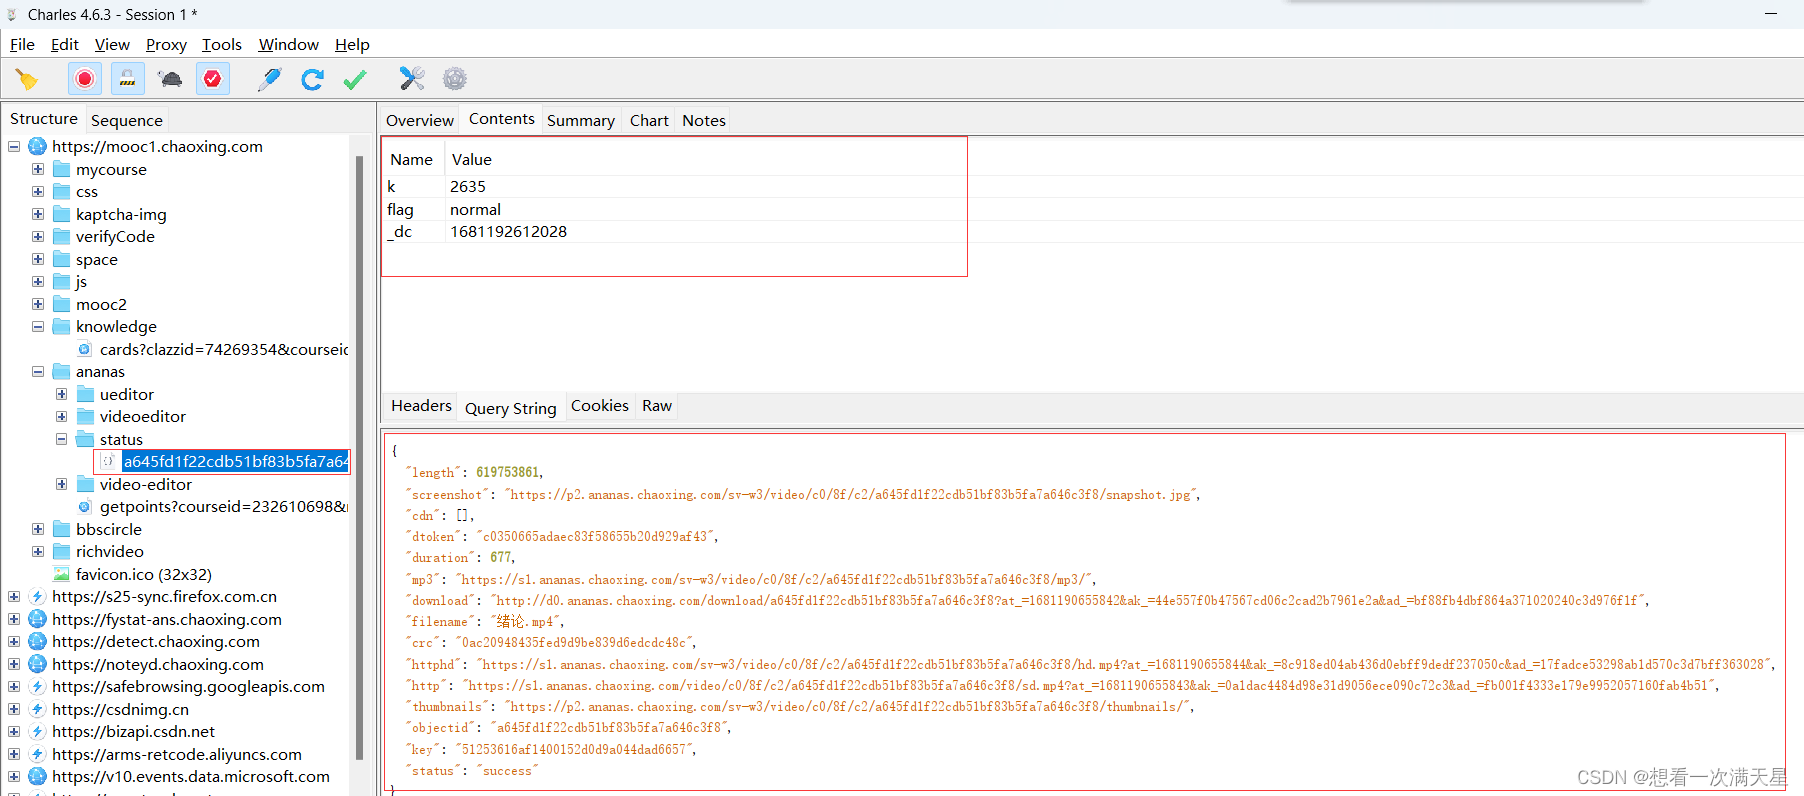This screenshot has width=1804, height=796.
Task: Open the View menu
Action: point(112,44)
